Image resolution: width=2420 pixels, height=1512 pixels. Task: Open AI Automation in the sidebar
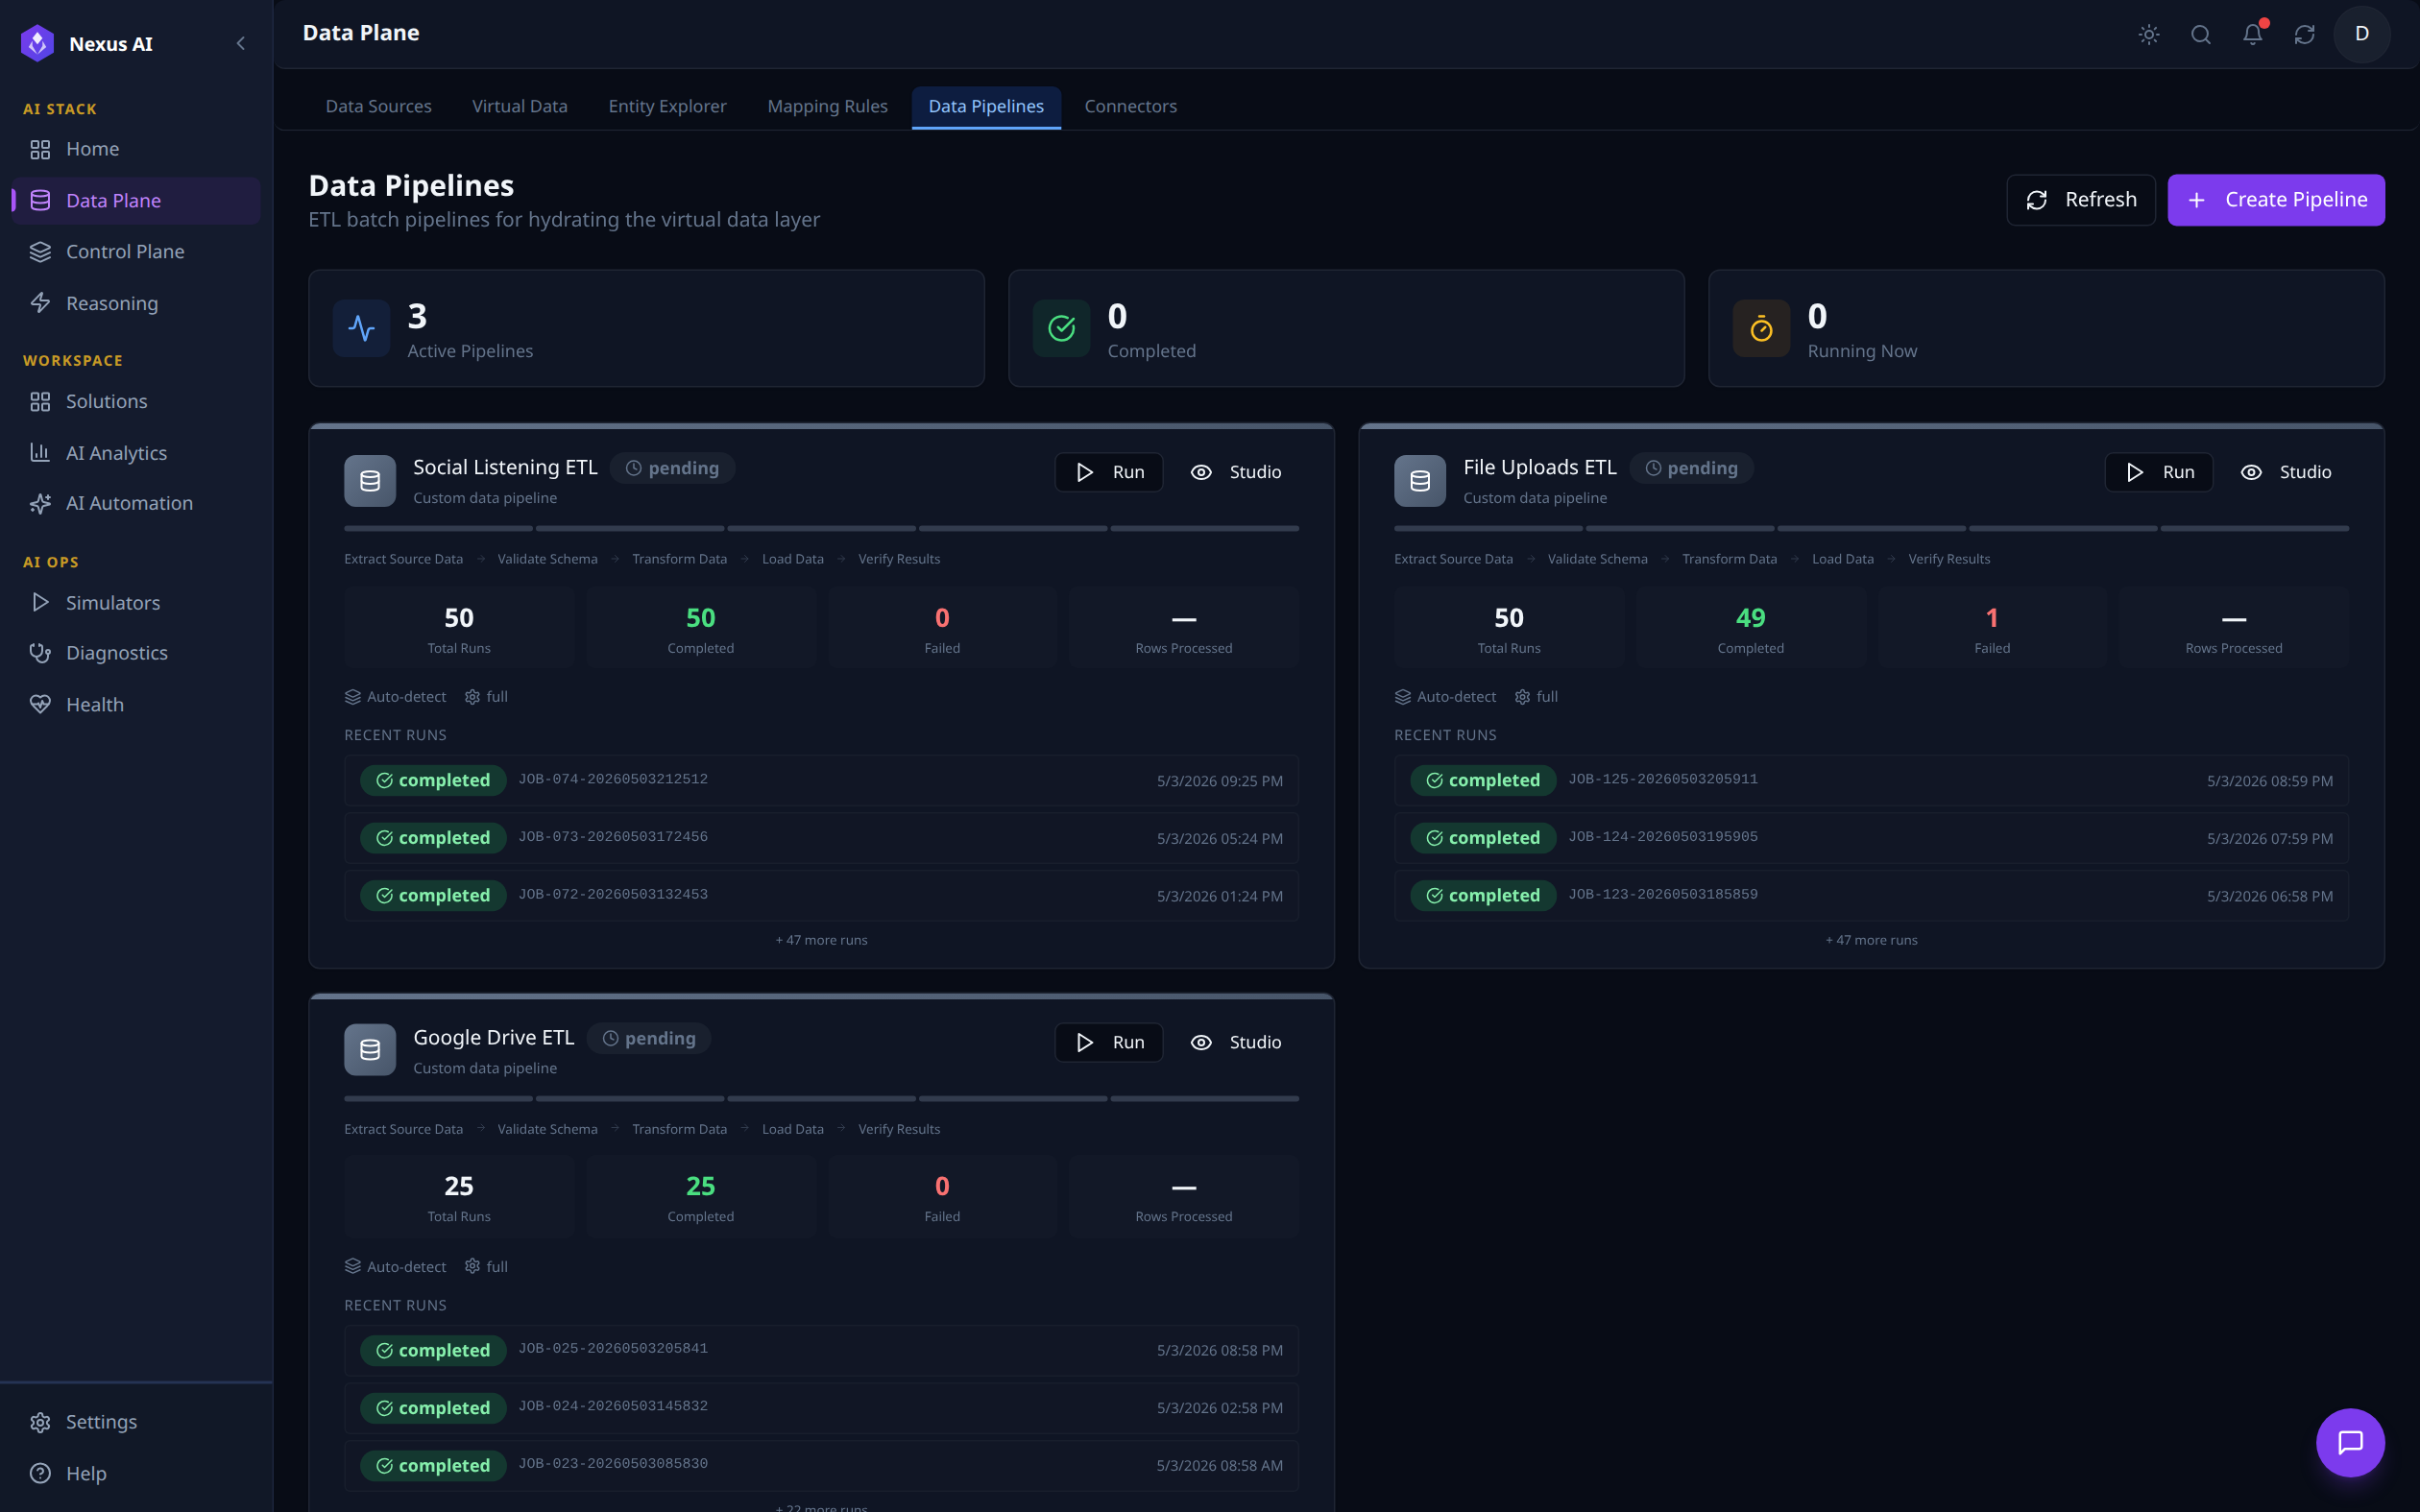click(136, 503)
